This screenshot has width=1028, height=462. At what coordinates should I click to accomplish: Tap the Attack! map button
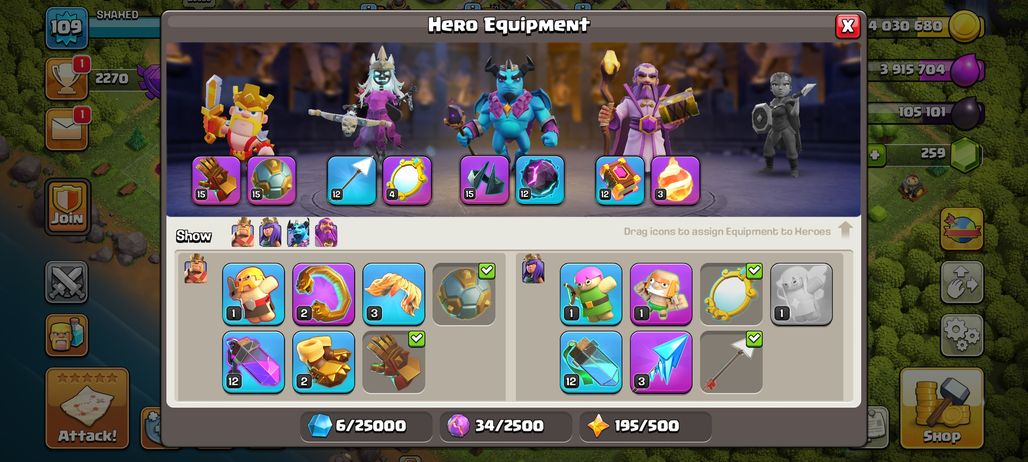tap(87, 408)
